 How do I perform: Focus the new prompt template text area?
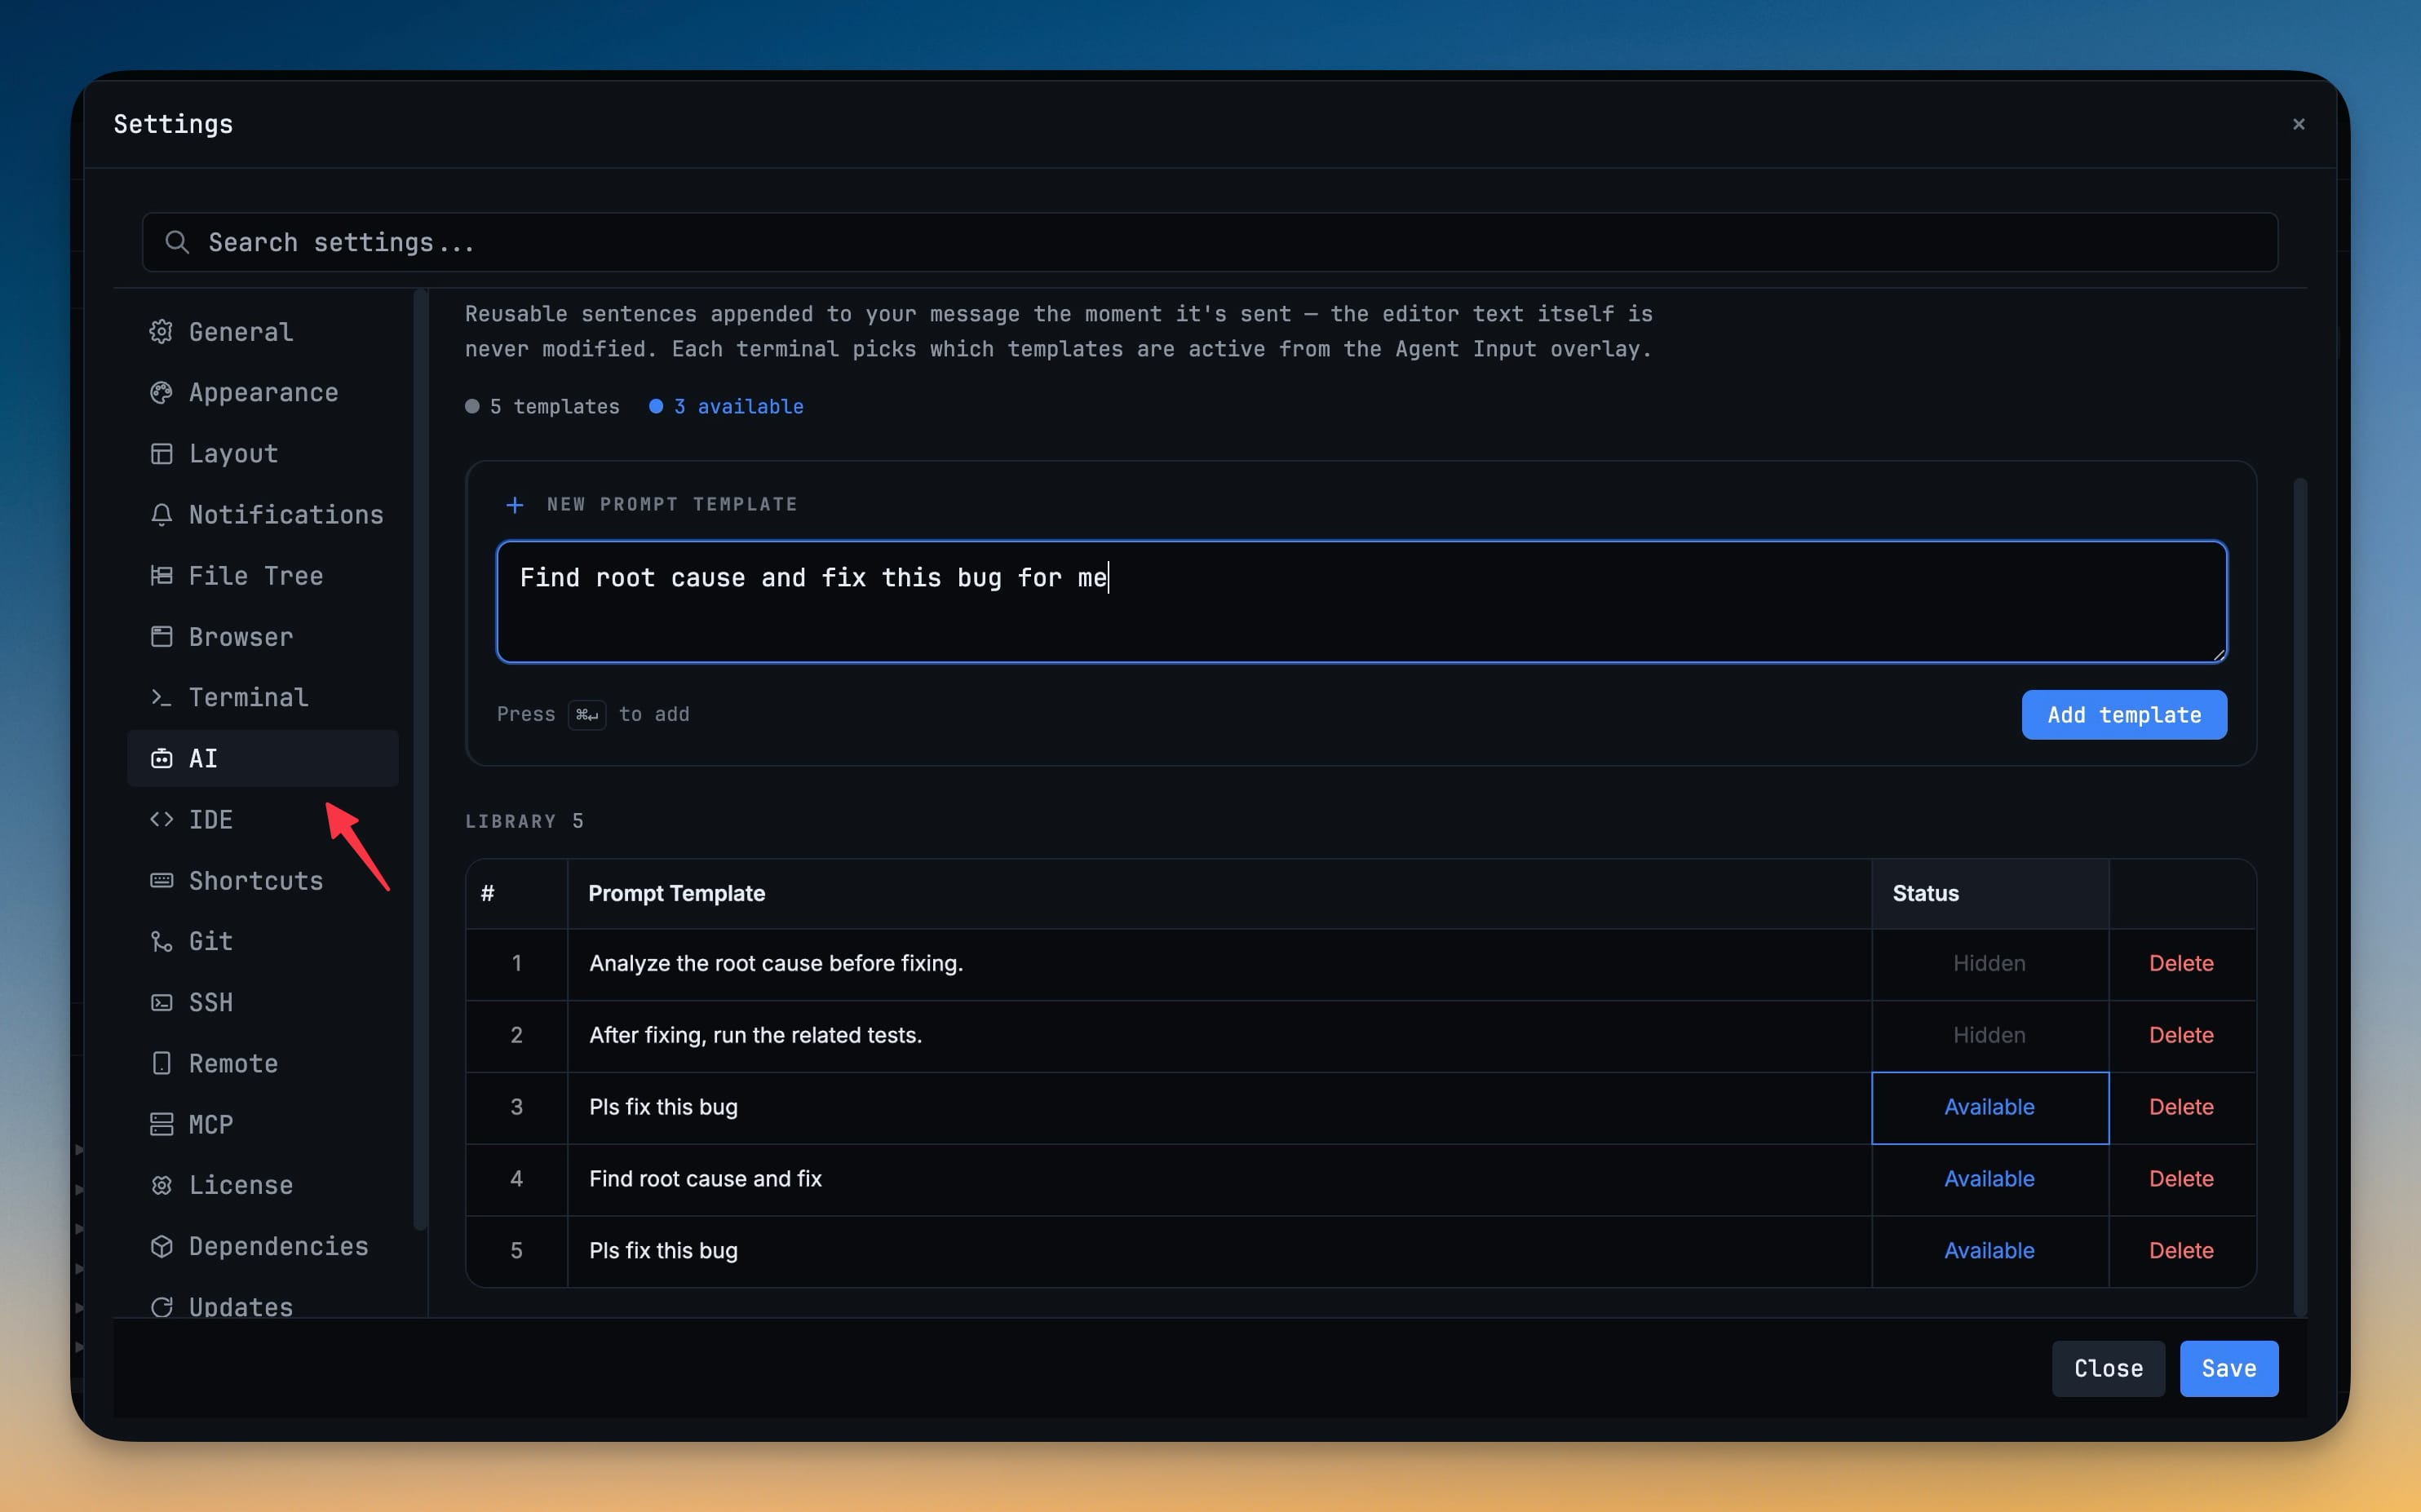click(1361, 602)
